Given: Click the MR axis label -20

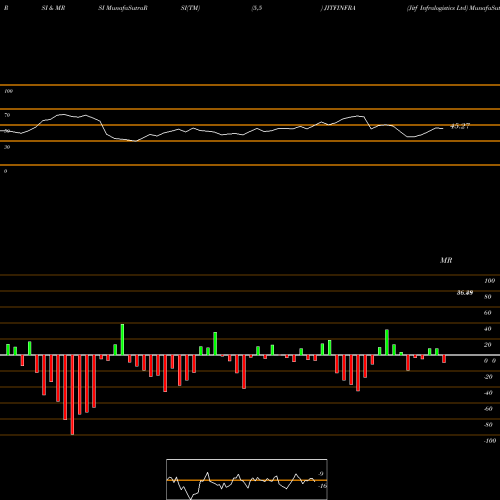Looking at the screenshot, I should point(488,377).
